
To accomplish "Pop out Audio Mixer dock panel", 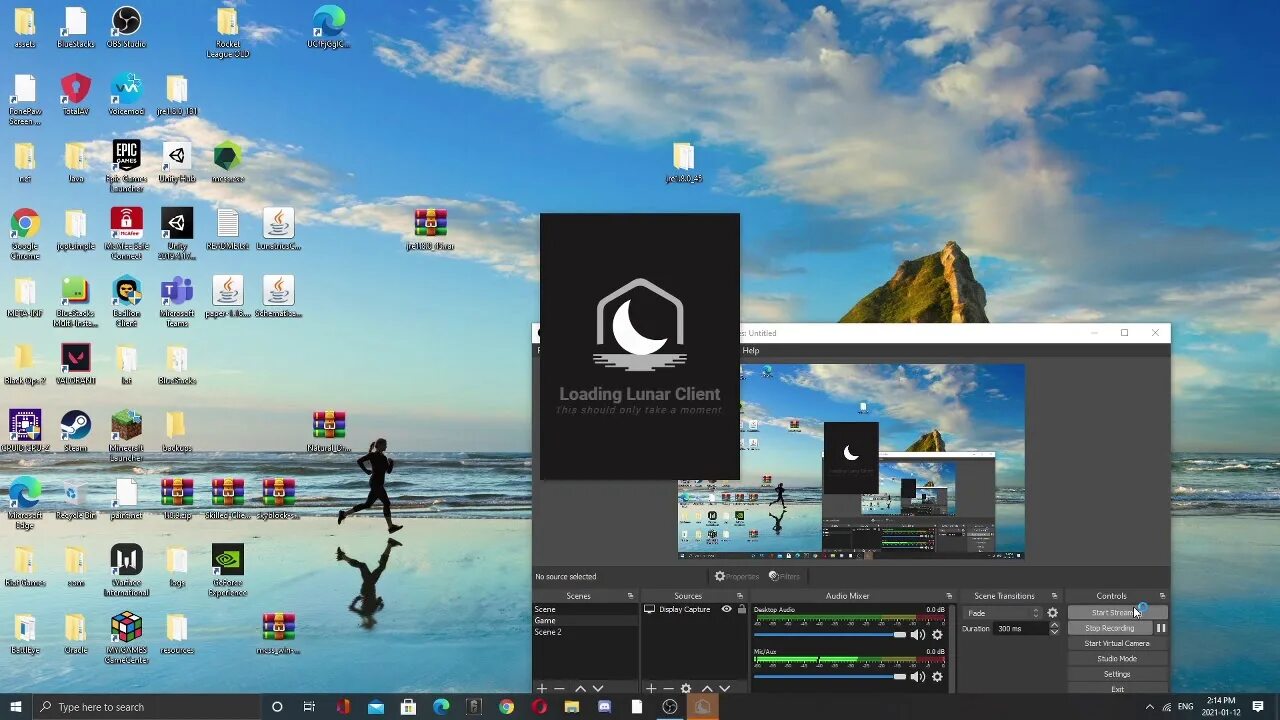I will click(x=949, y=596).
